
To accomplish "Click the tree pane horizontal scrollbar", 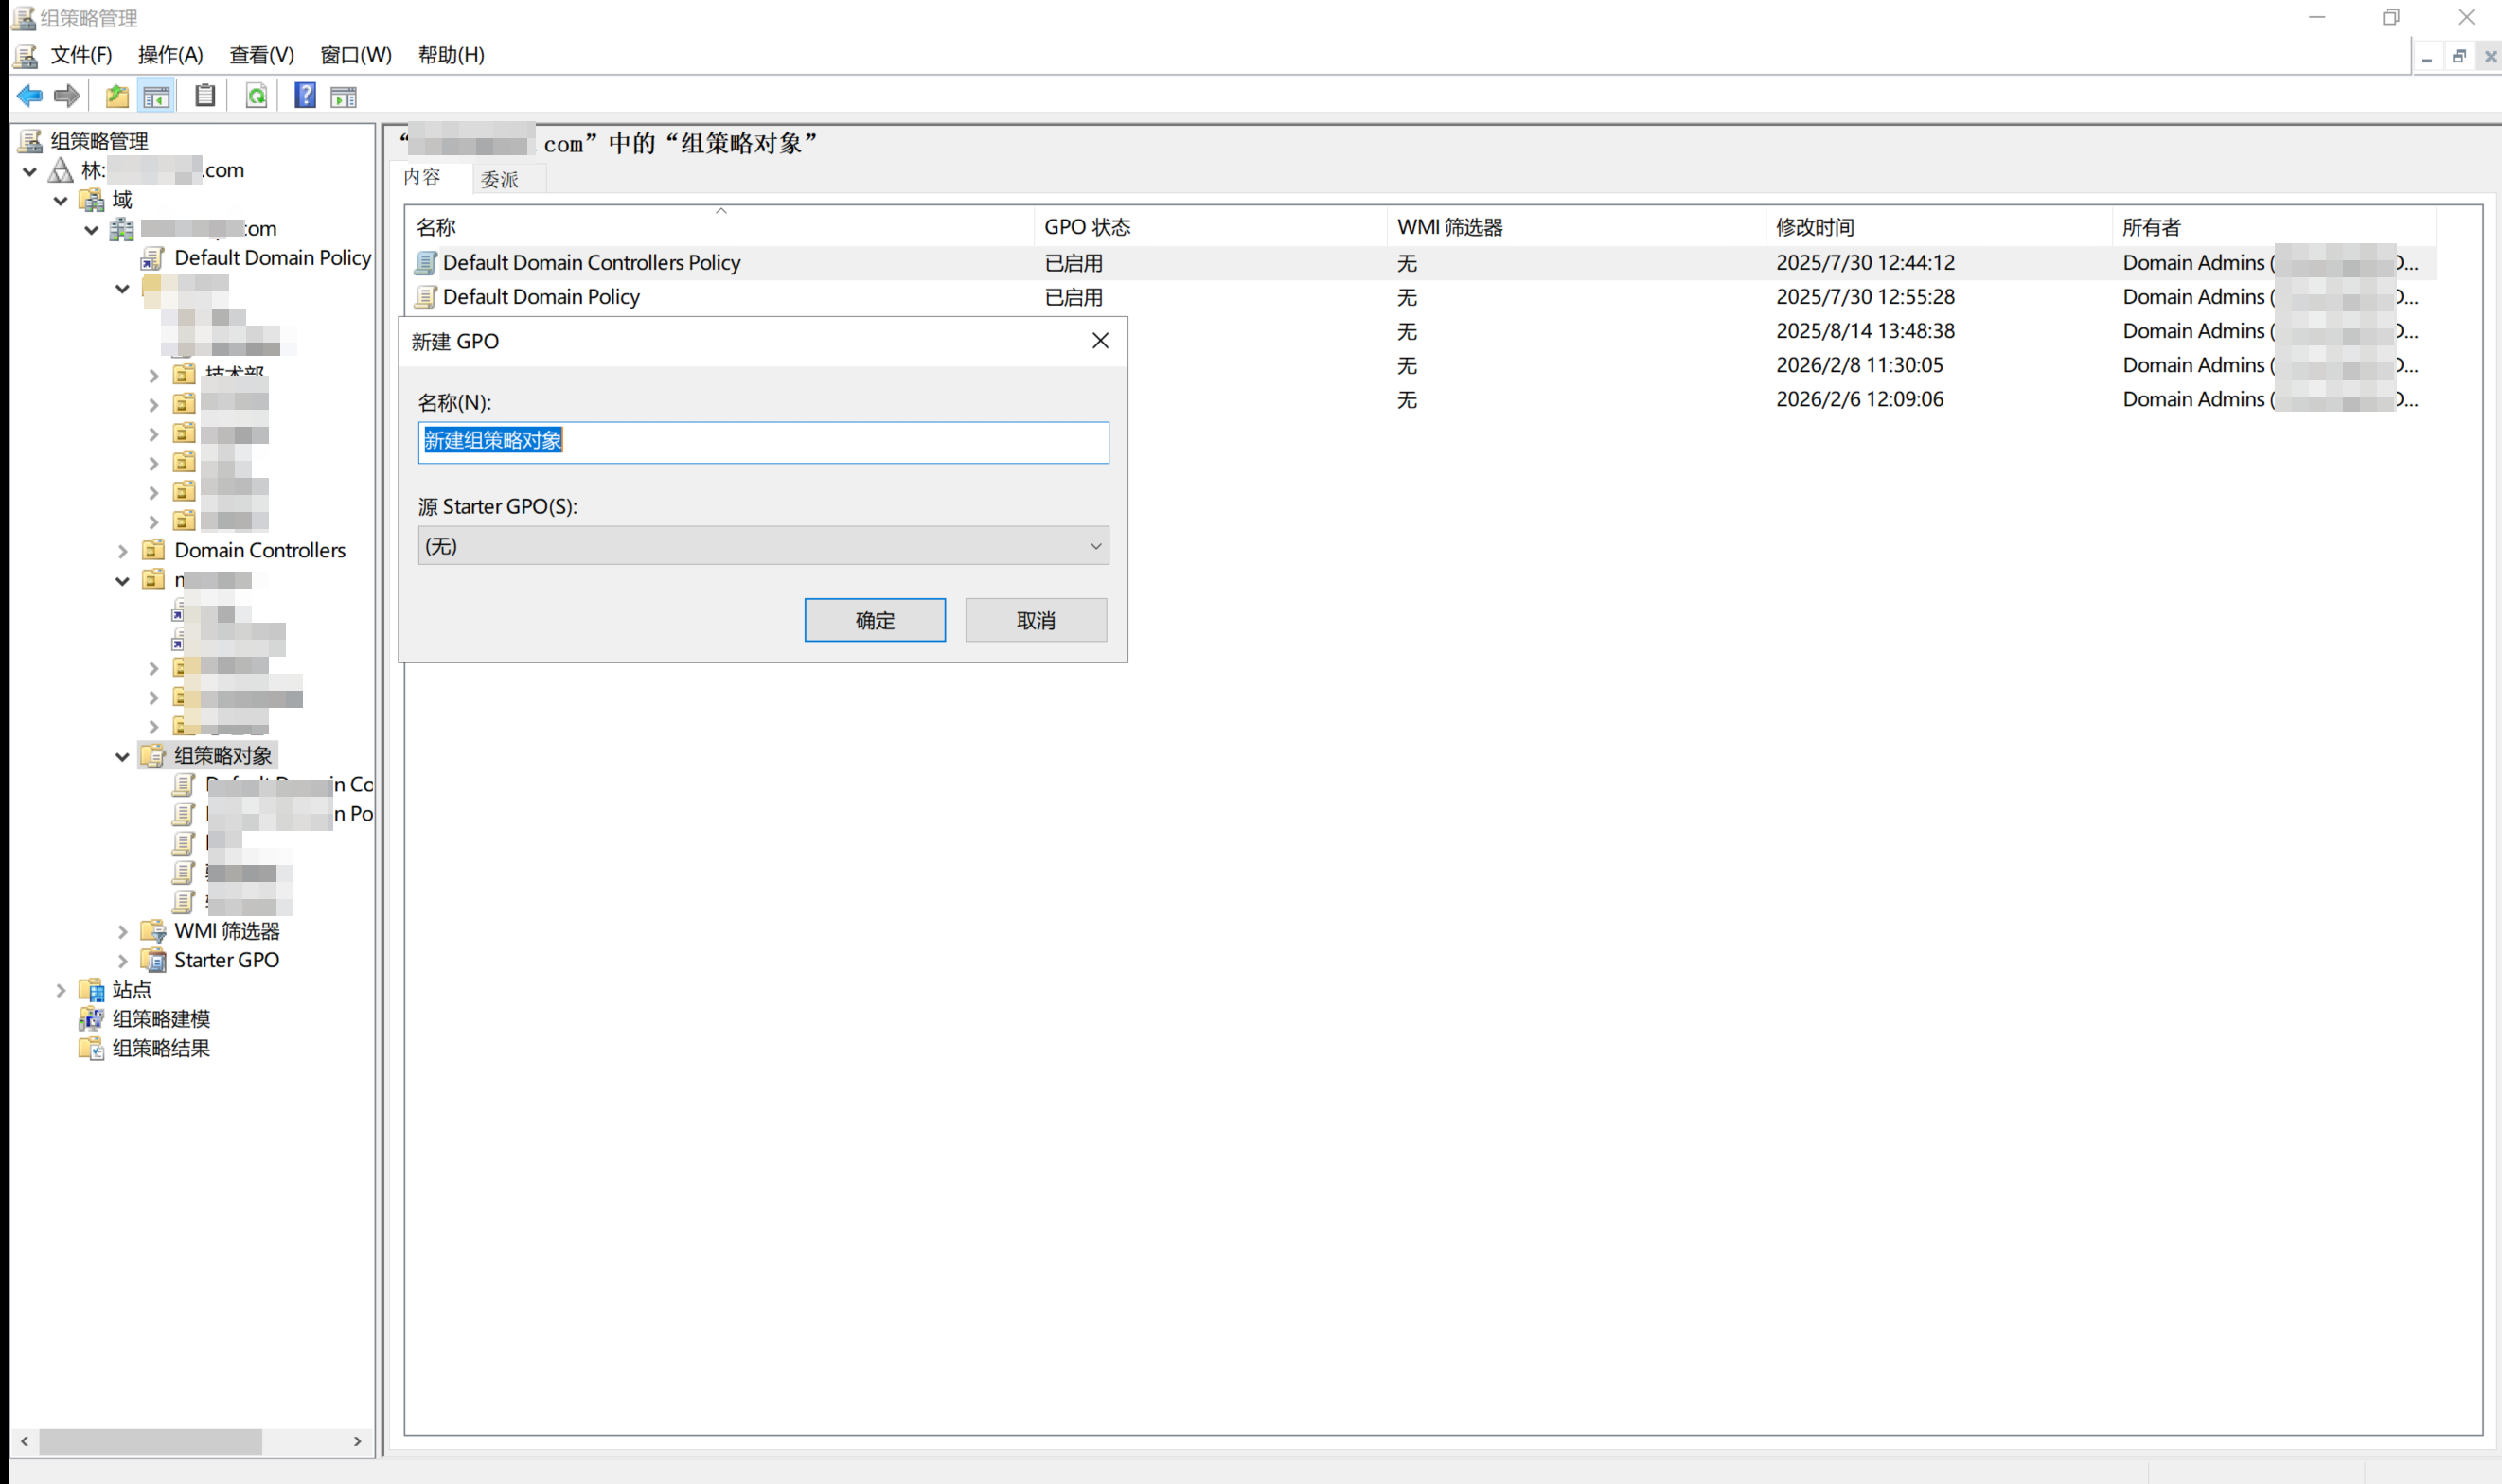I will point(150,1441).
